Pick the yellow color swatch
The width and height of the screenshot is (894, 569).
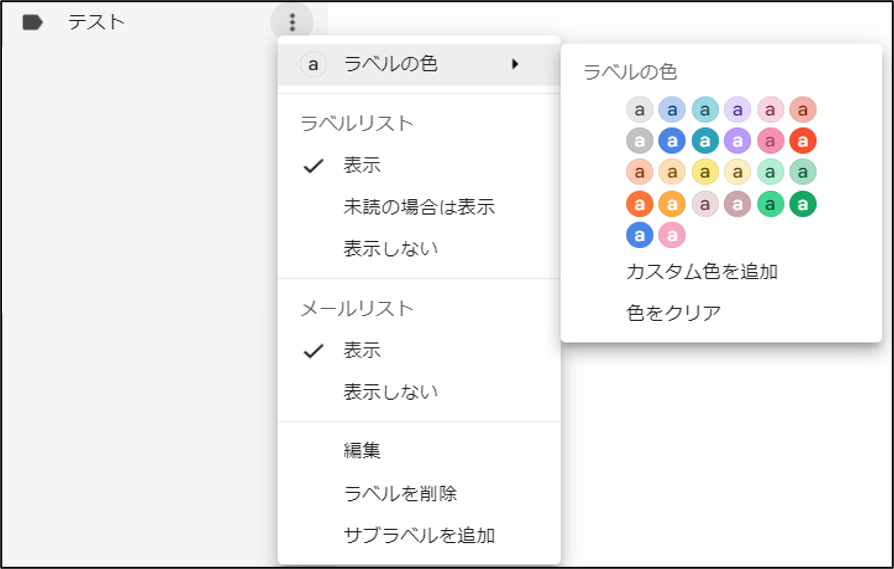[705, 172]
